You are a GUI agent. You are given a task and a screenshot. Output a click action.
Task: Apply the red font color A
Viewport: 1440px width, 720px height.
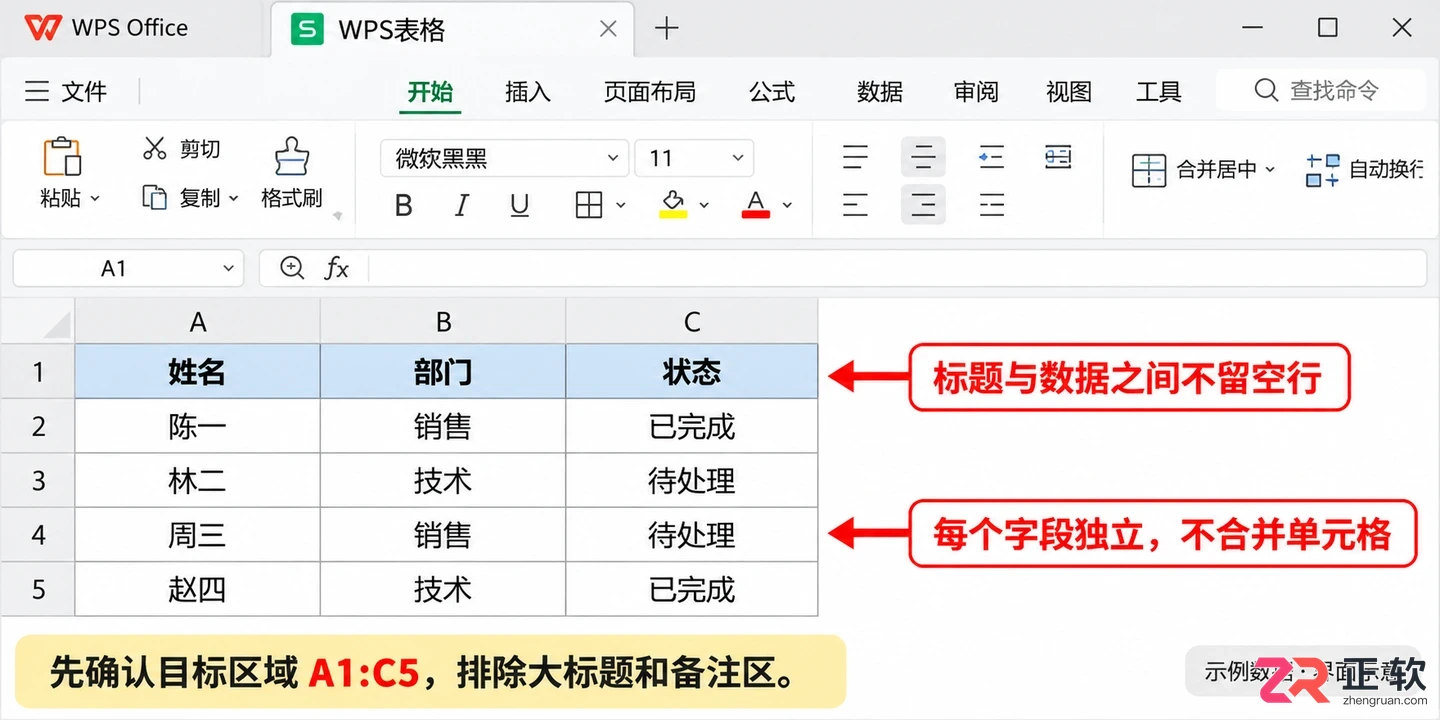pyautogui.click(x=756, y=204)
